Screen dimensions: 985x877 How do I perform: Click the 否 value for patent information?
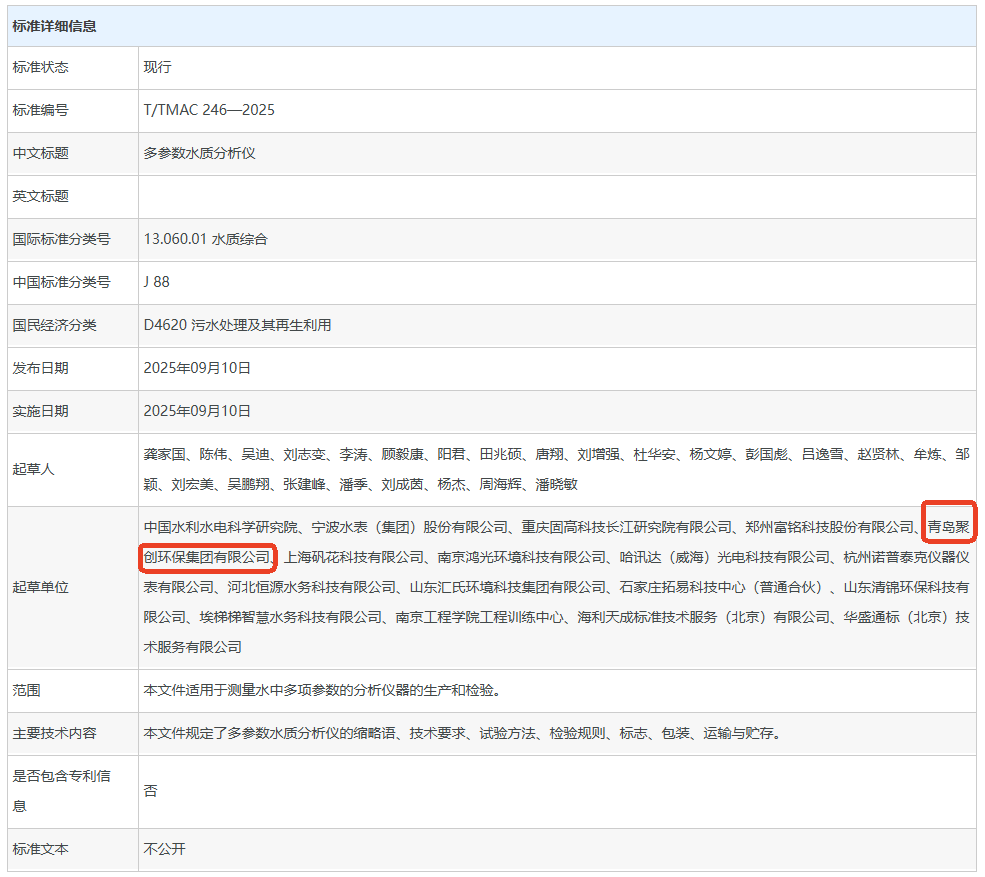(151, 791)
